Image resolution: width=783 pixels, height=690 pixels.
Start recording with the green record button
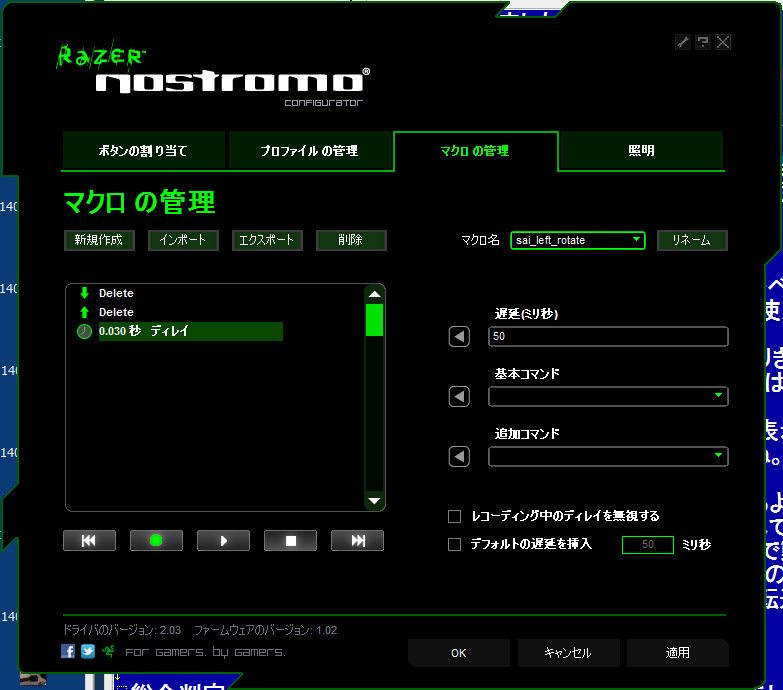click(x=156, y=541)
